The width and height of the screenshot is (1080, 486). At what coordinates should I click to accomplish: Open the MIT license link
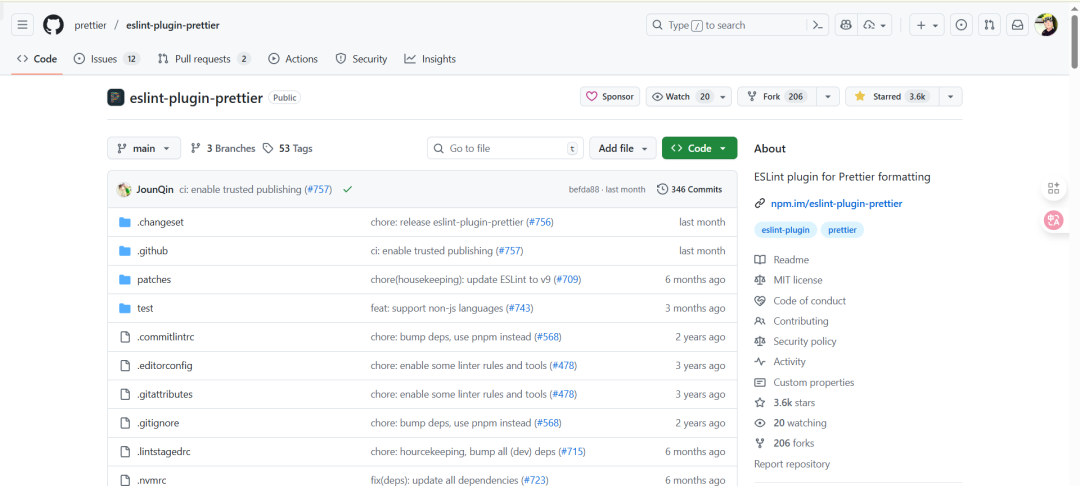point(789,280)
